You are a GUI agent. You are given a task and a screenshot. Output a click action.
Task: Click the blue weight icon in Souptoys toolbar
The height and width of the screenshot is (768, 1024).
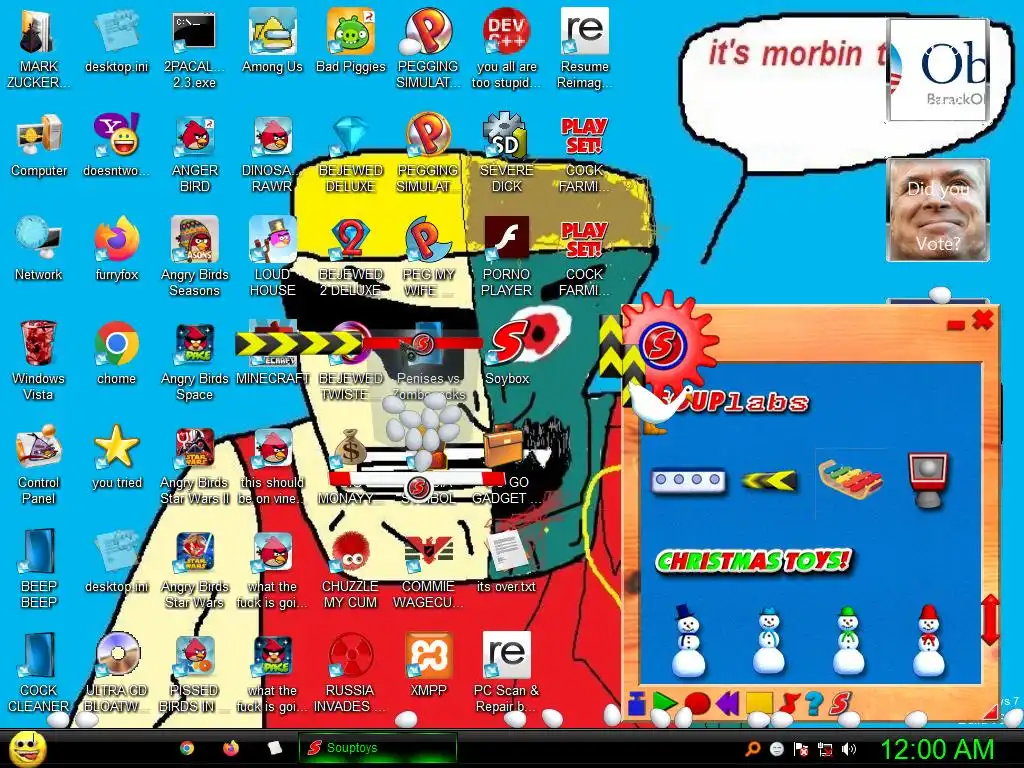[x=636, y=704]
